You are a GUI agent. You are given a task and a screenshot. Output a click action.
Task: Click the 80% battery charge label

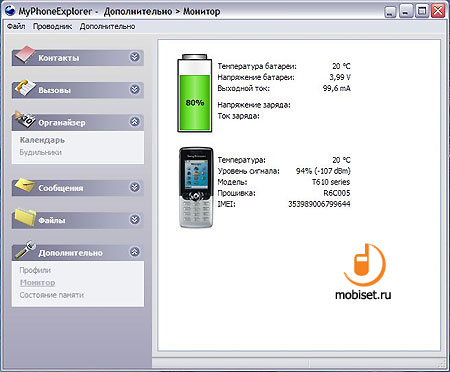pyautogui.click(x=195, y=103)
